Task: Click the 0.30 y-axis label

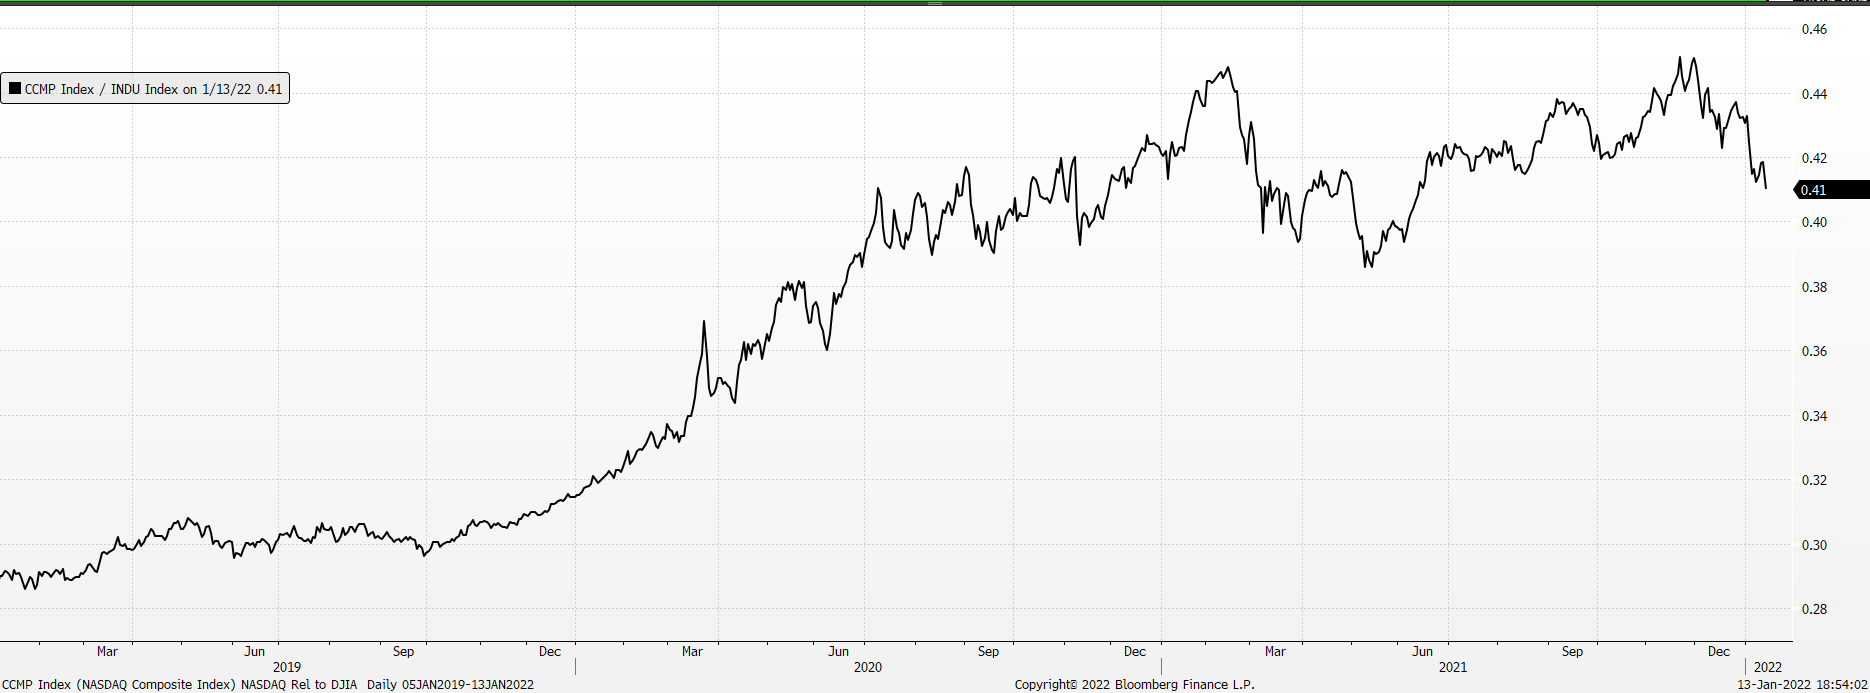Action: (x=1814, y=545)
